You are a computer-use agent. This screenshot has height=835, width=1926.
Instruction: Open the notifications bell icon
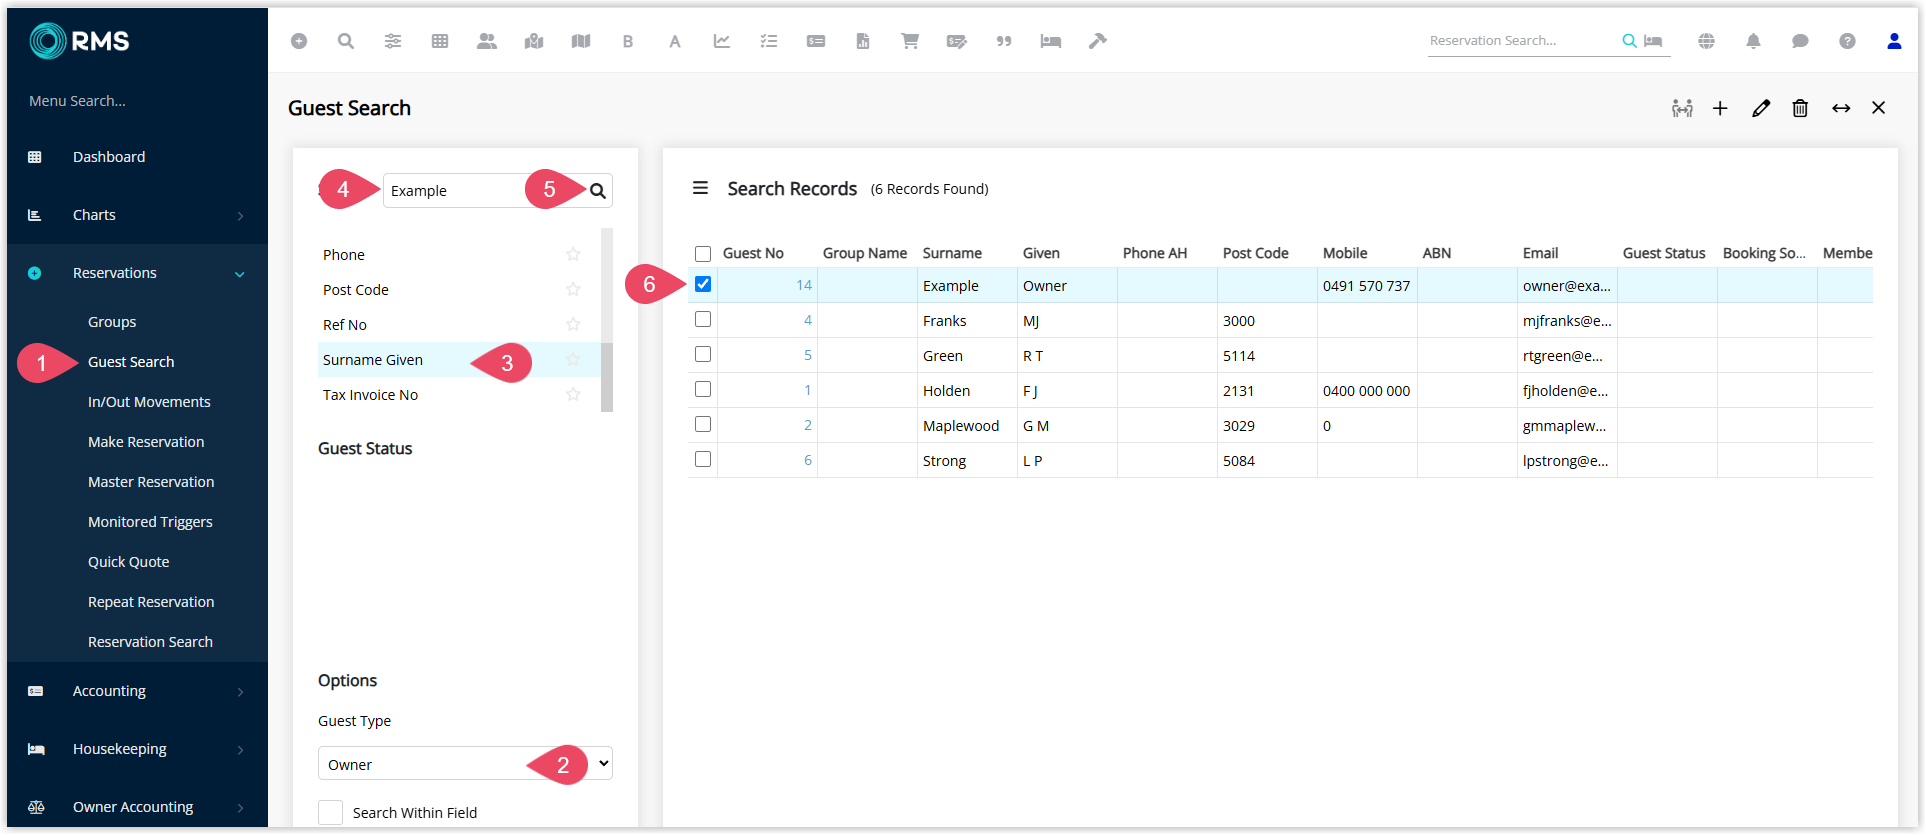coord(1754,41)
